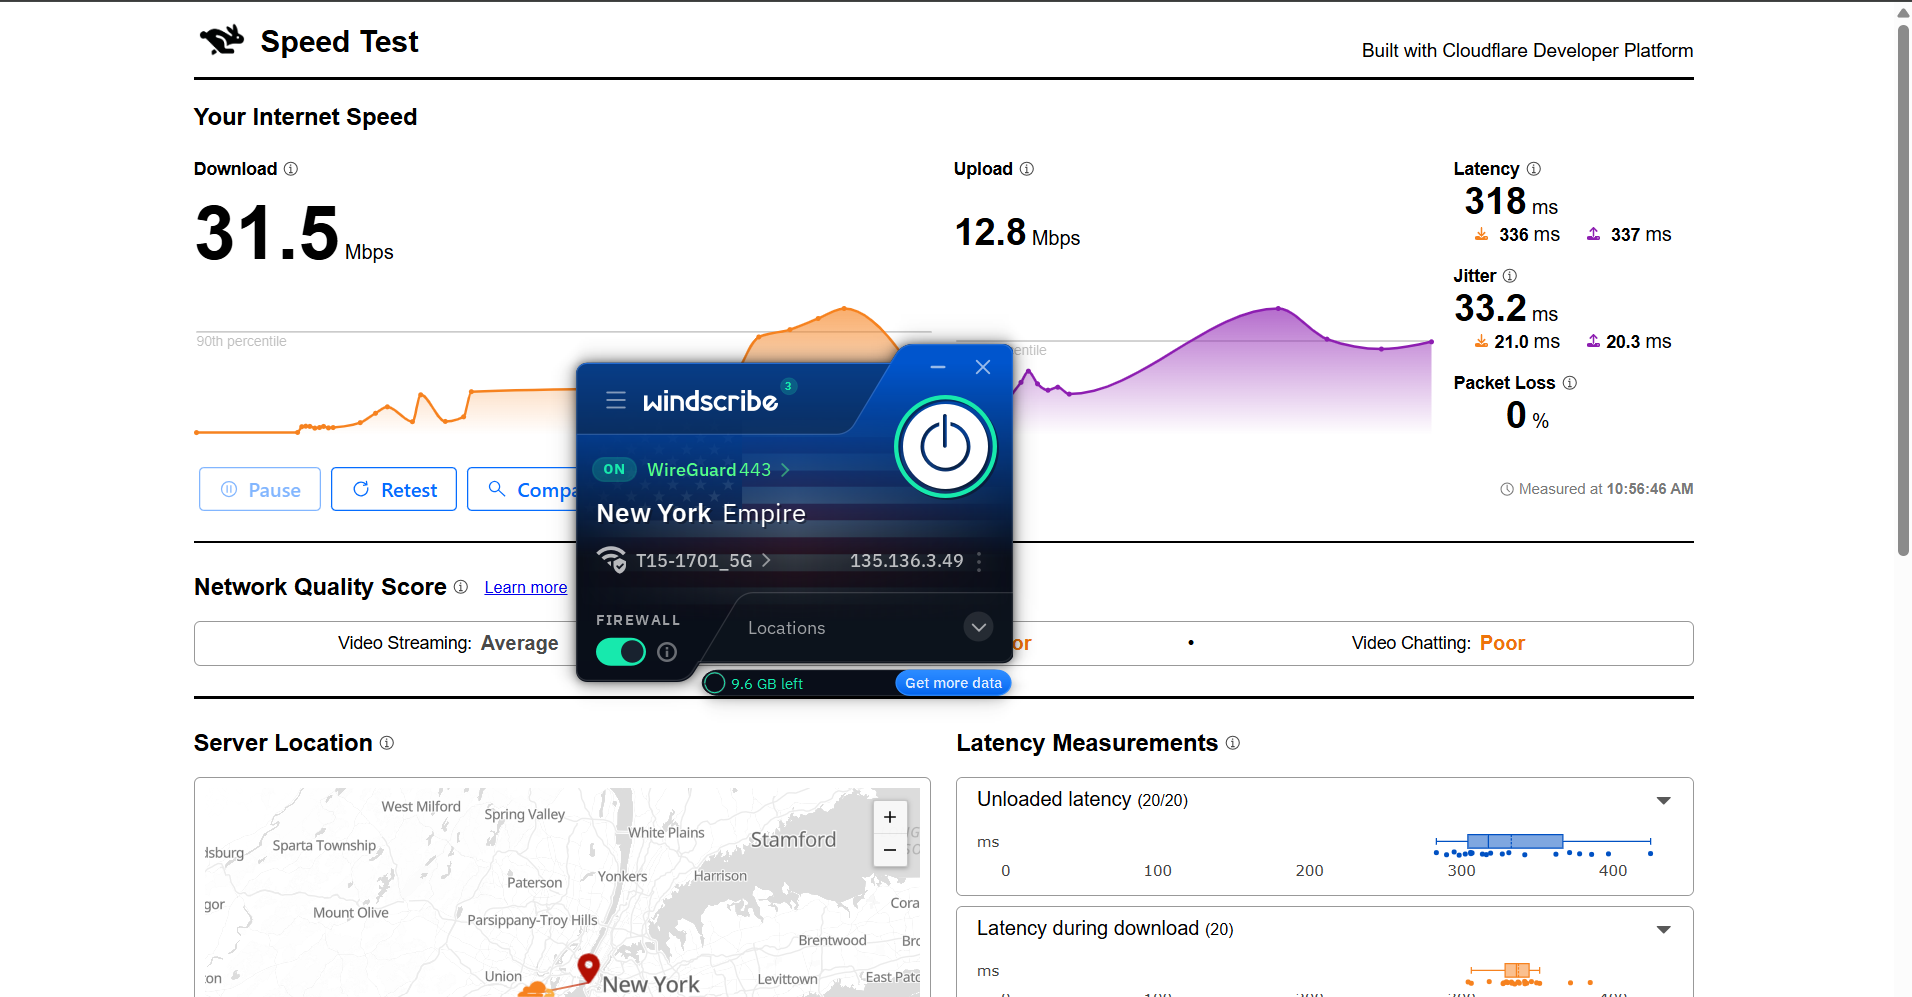Collapse the Latency during download section
This screenshot has height=997, width=1912.
coord(1664,929)
